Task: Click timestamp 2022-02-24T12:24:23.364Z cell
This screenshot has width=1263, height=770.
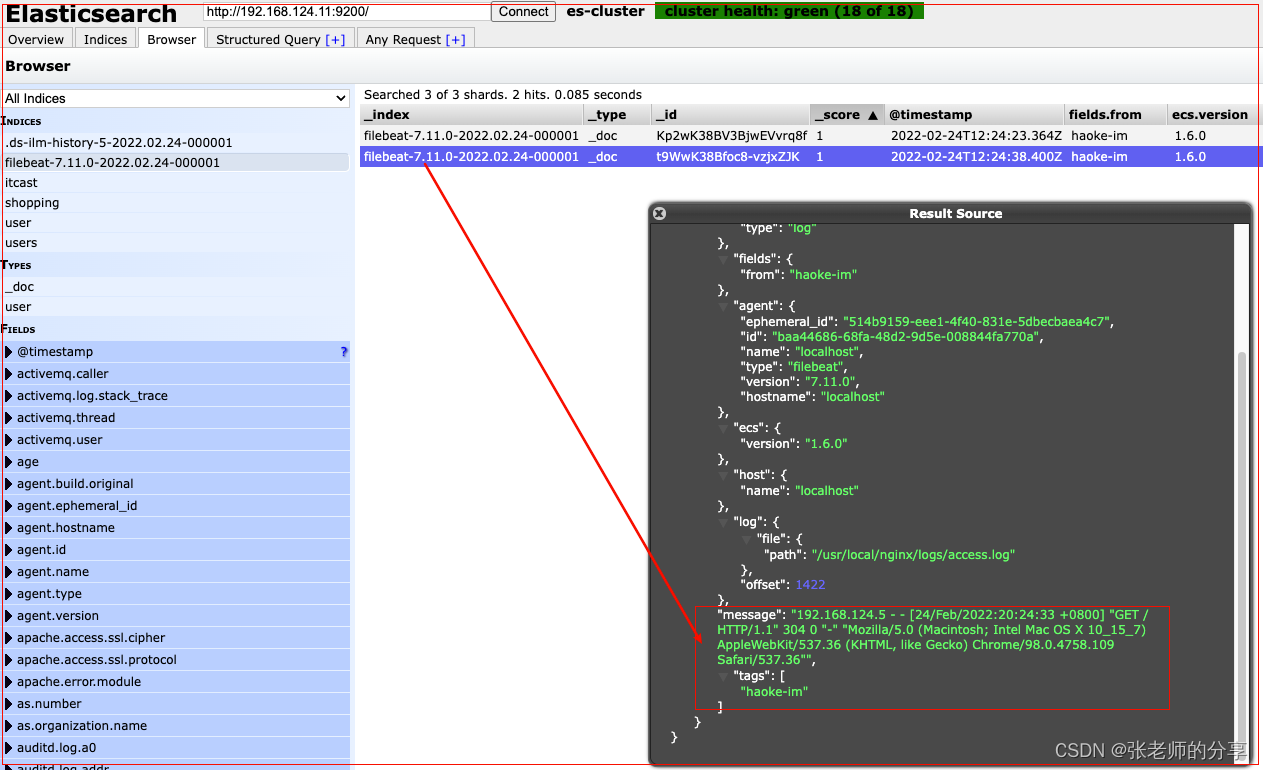Action: (x=976, y=135)
